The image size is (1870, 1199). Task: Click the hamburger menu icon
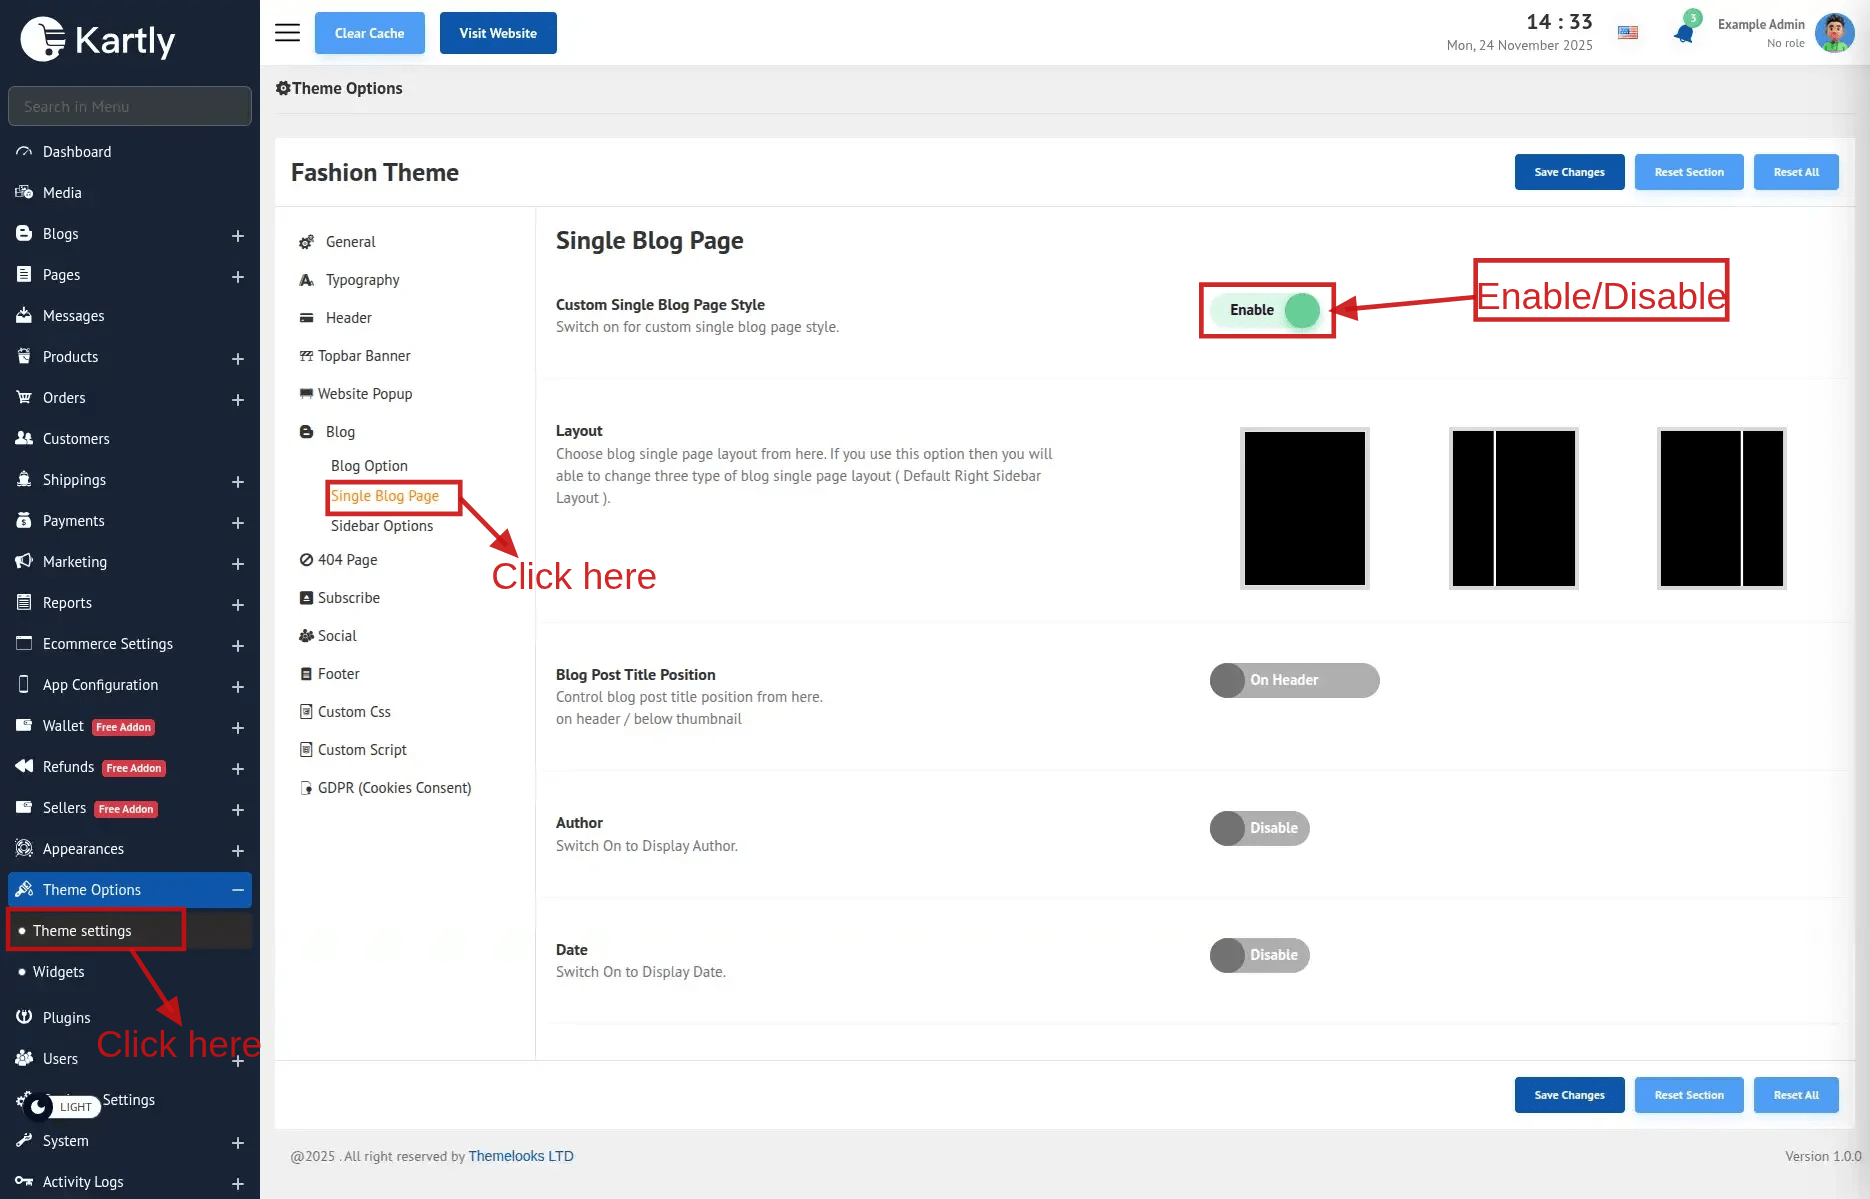[x=287, y=33]
